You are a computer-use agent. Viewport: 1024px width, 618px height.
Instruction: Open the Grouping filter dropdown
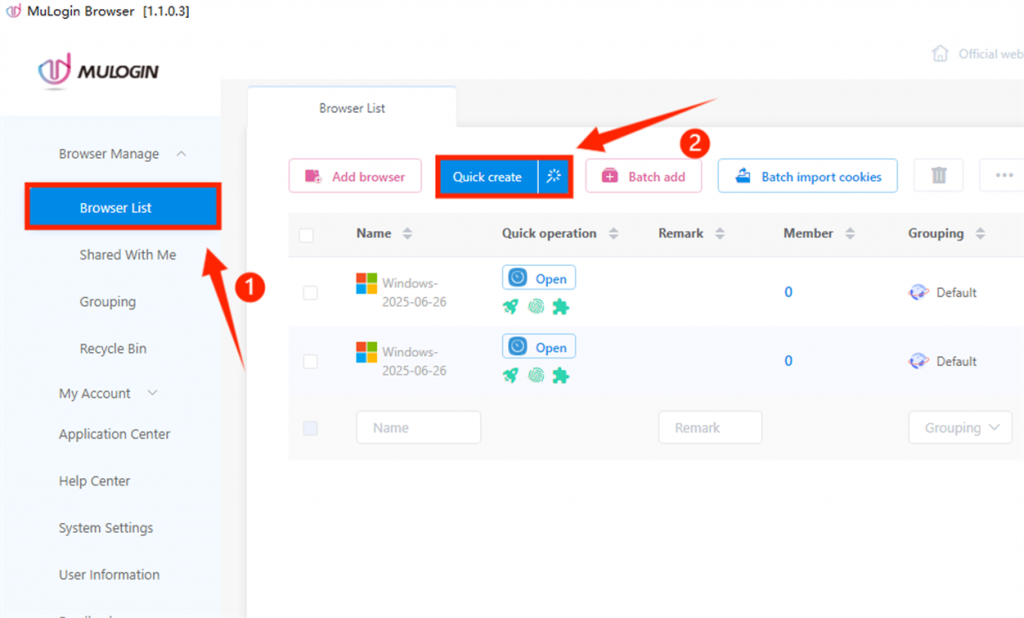point(960,427)
